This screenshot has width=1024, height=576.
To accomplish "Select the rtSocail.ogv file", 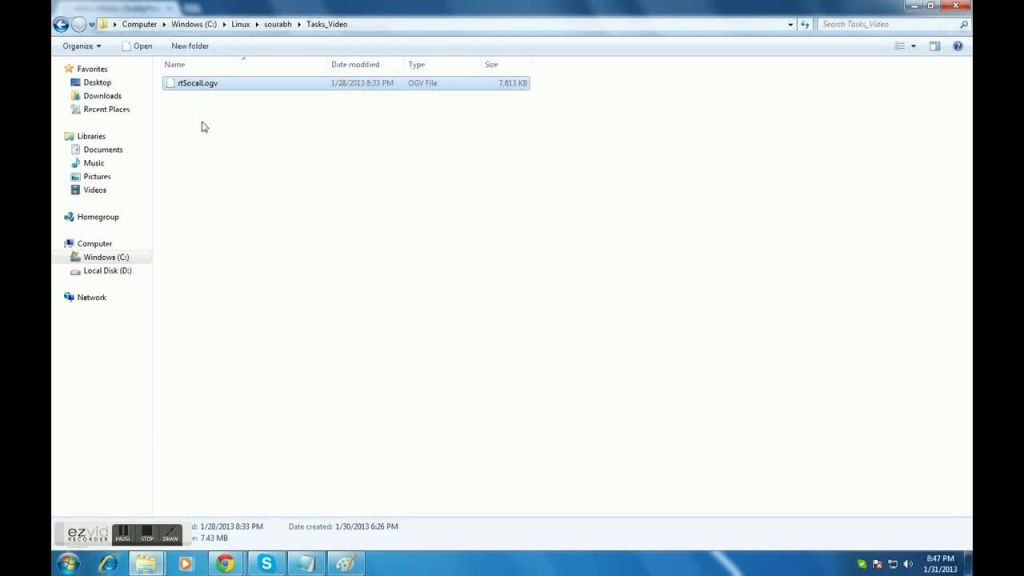I will pyautogui.click(x=197, y=83).
